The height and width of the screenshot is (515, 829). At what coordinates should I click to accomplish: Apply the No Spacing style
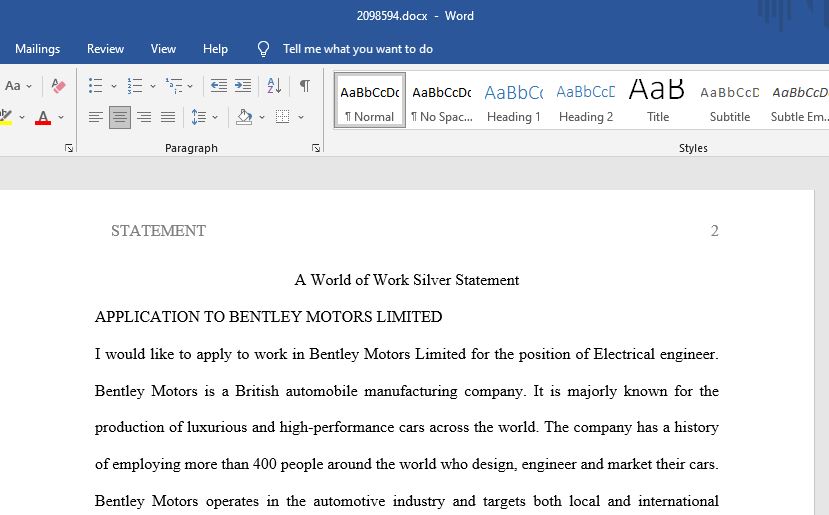(x=441, y=100)
